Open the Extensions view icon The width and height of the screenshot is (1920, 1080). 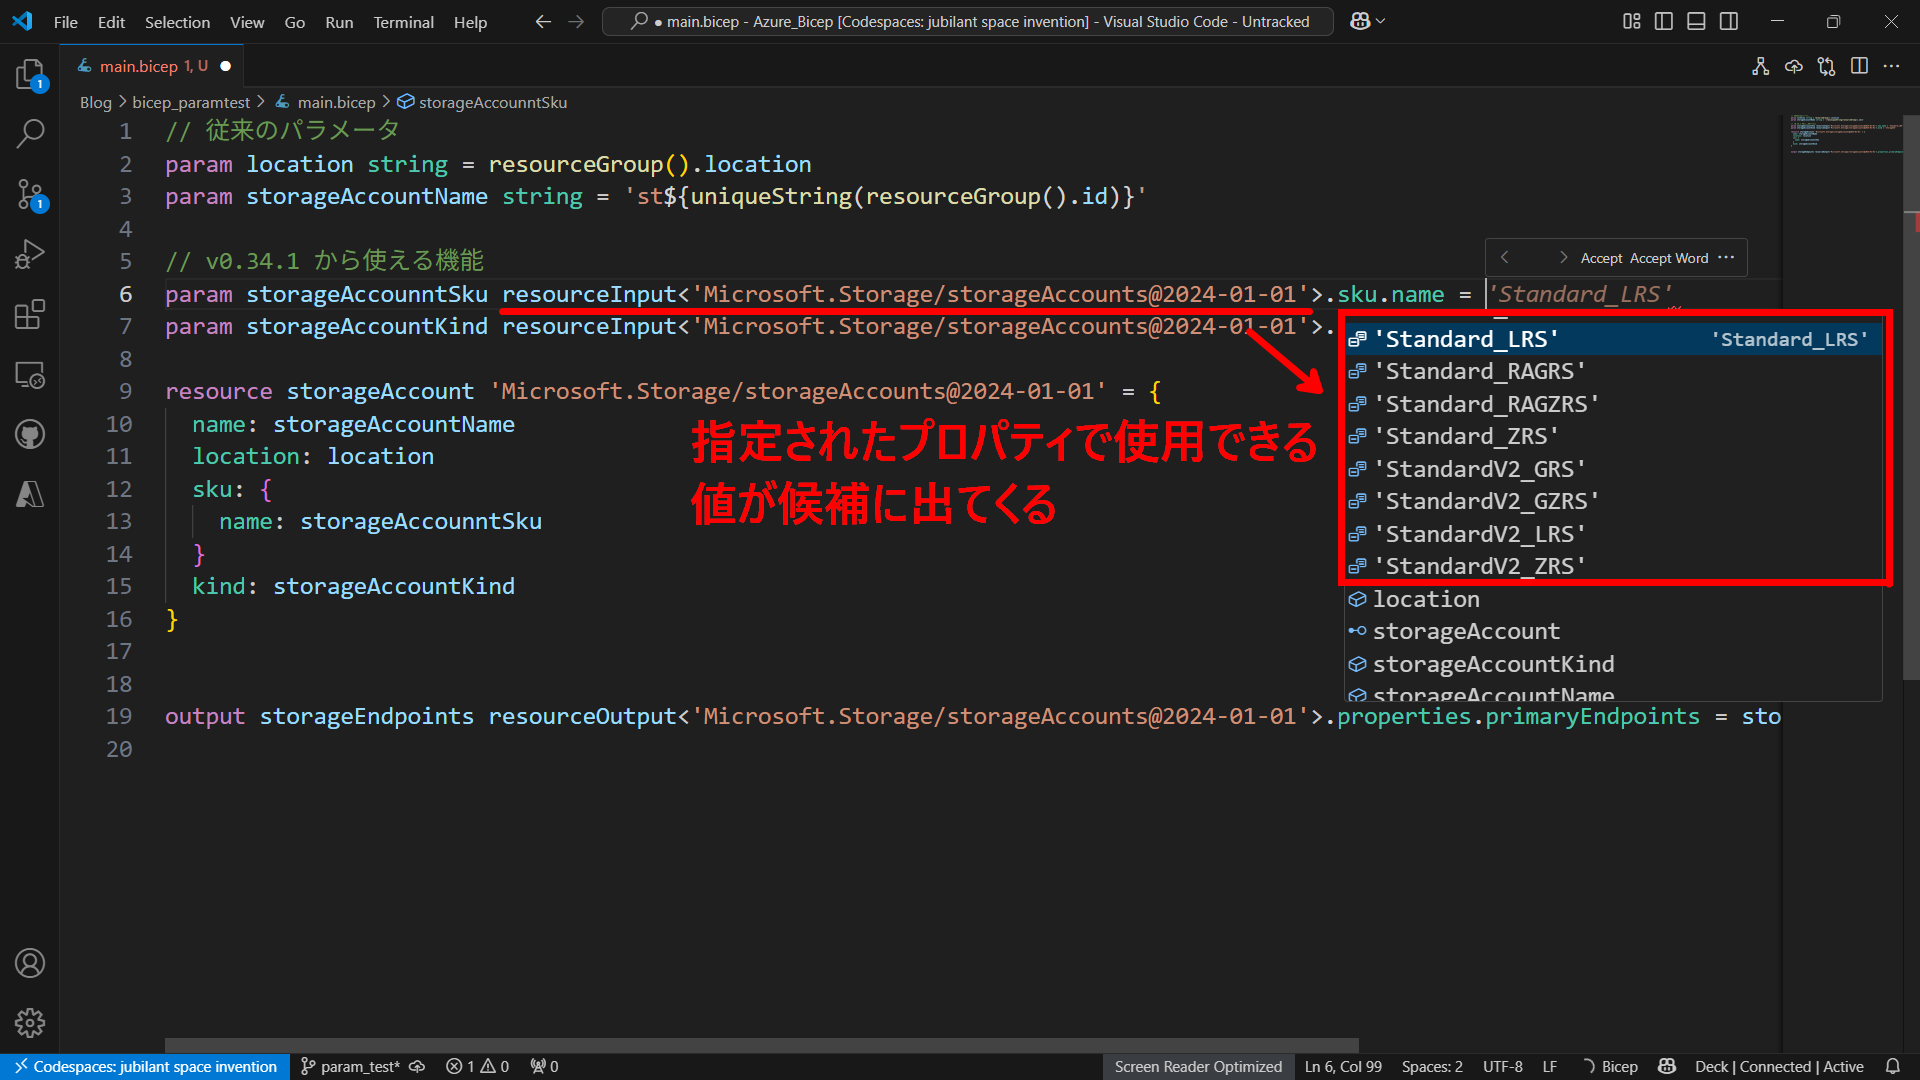tap(30, 314)
